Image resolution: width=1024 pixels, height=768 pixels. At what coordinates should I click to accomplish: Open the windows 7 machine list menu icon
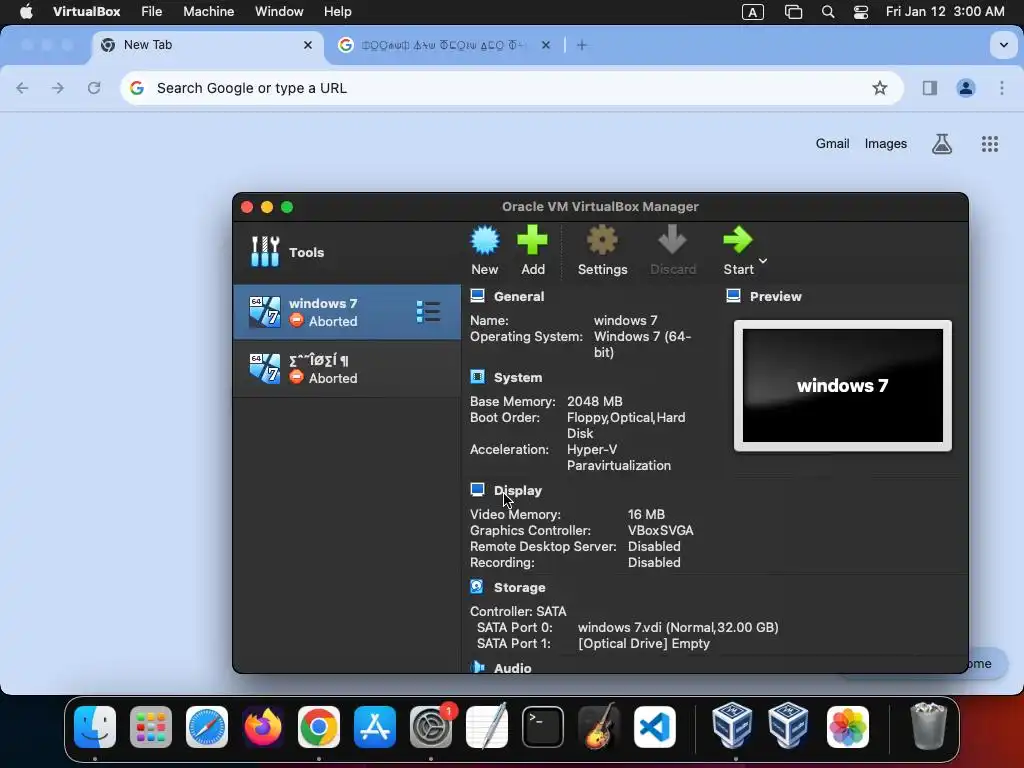pos(428,312)
